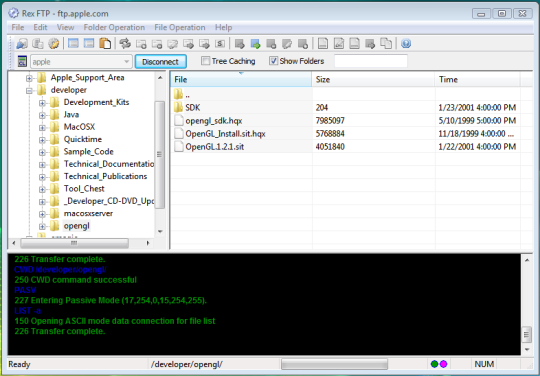This screenshot has width=540, height=376.
Task: Click the gray folder icon with a pencil
Action: (173, 44)
